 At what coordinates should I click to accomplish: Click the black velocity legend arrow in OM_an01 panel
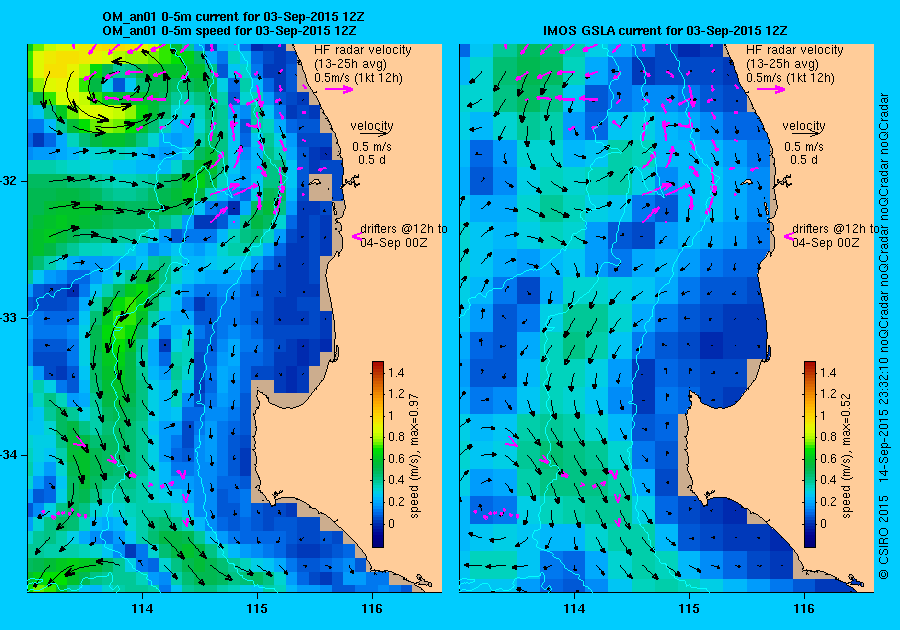tap(372, 134)
